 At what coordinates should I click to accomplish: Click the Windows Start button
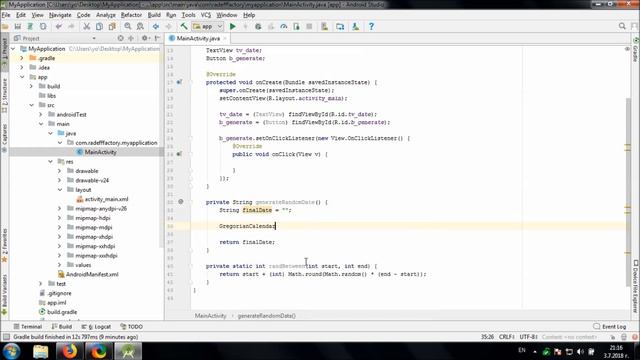coord(11,351)
